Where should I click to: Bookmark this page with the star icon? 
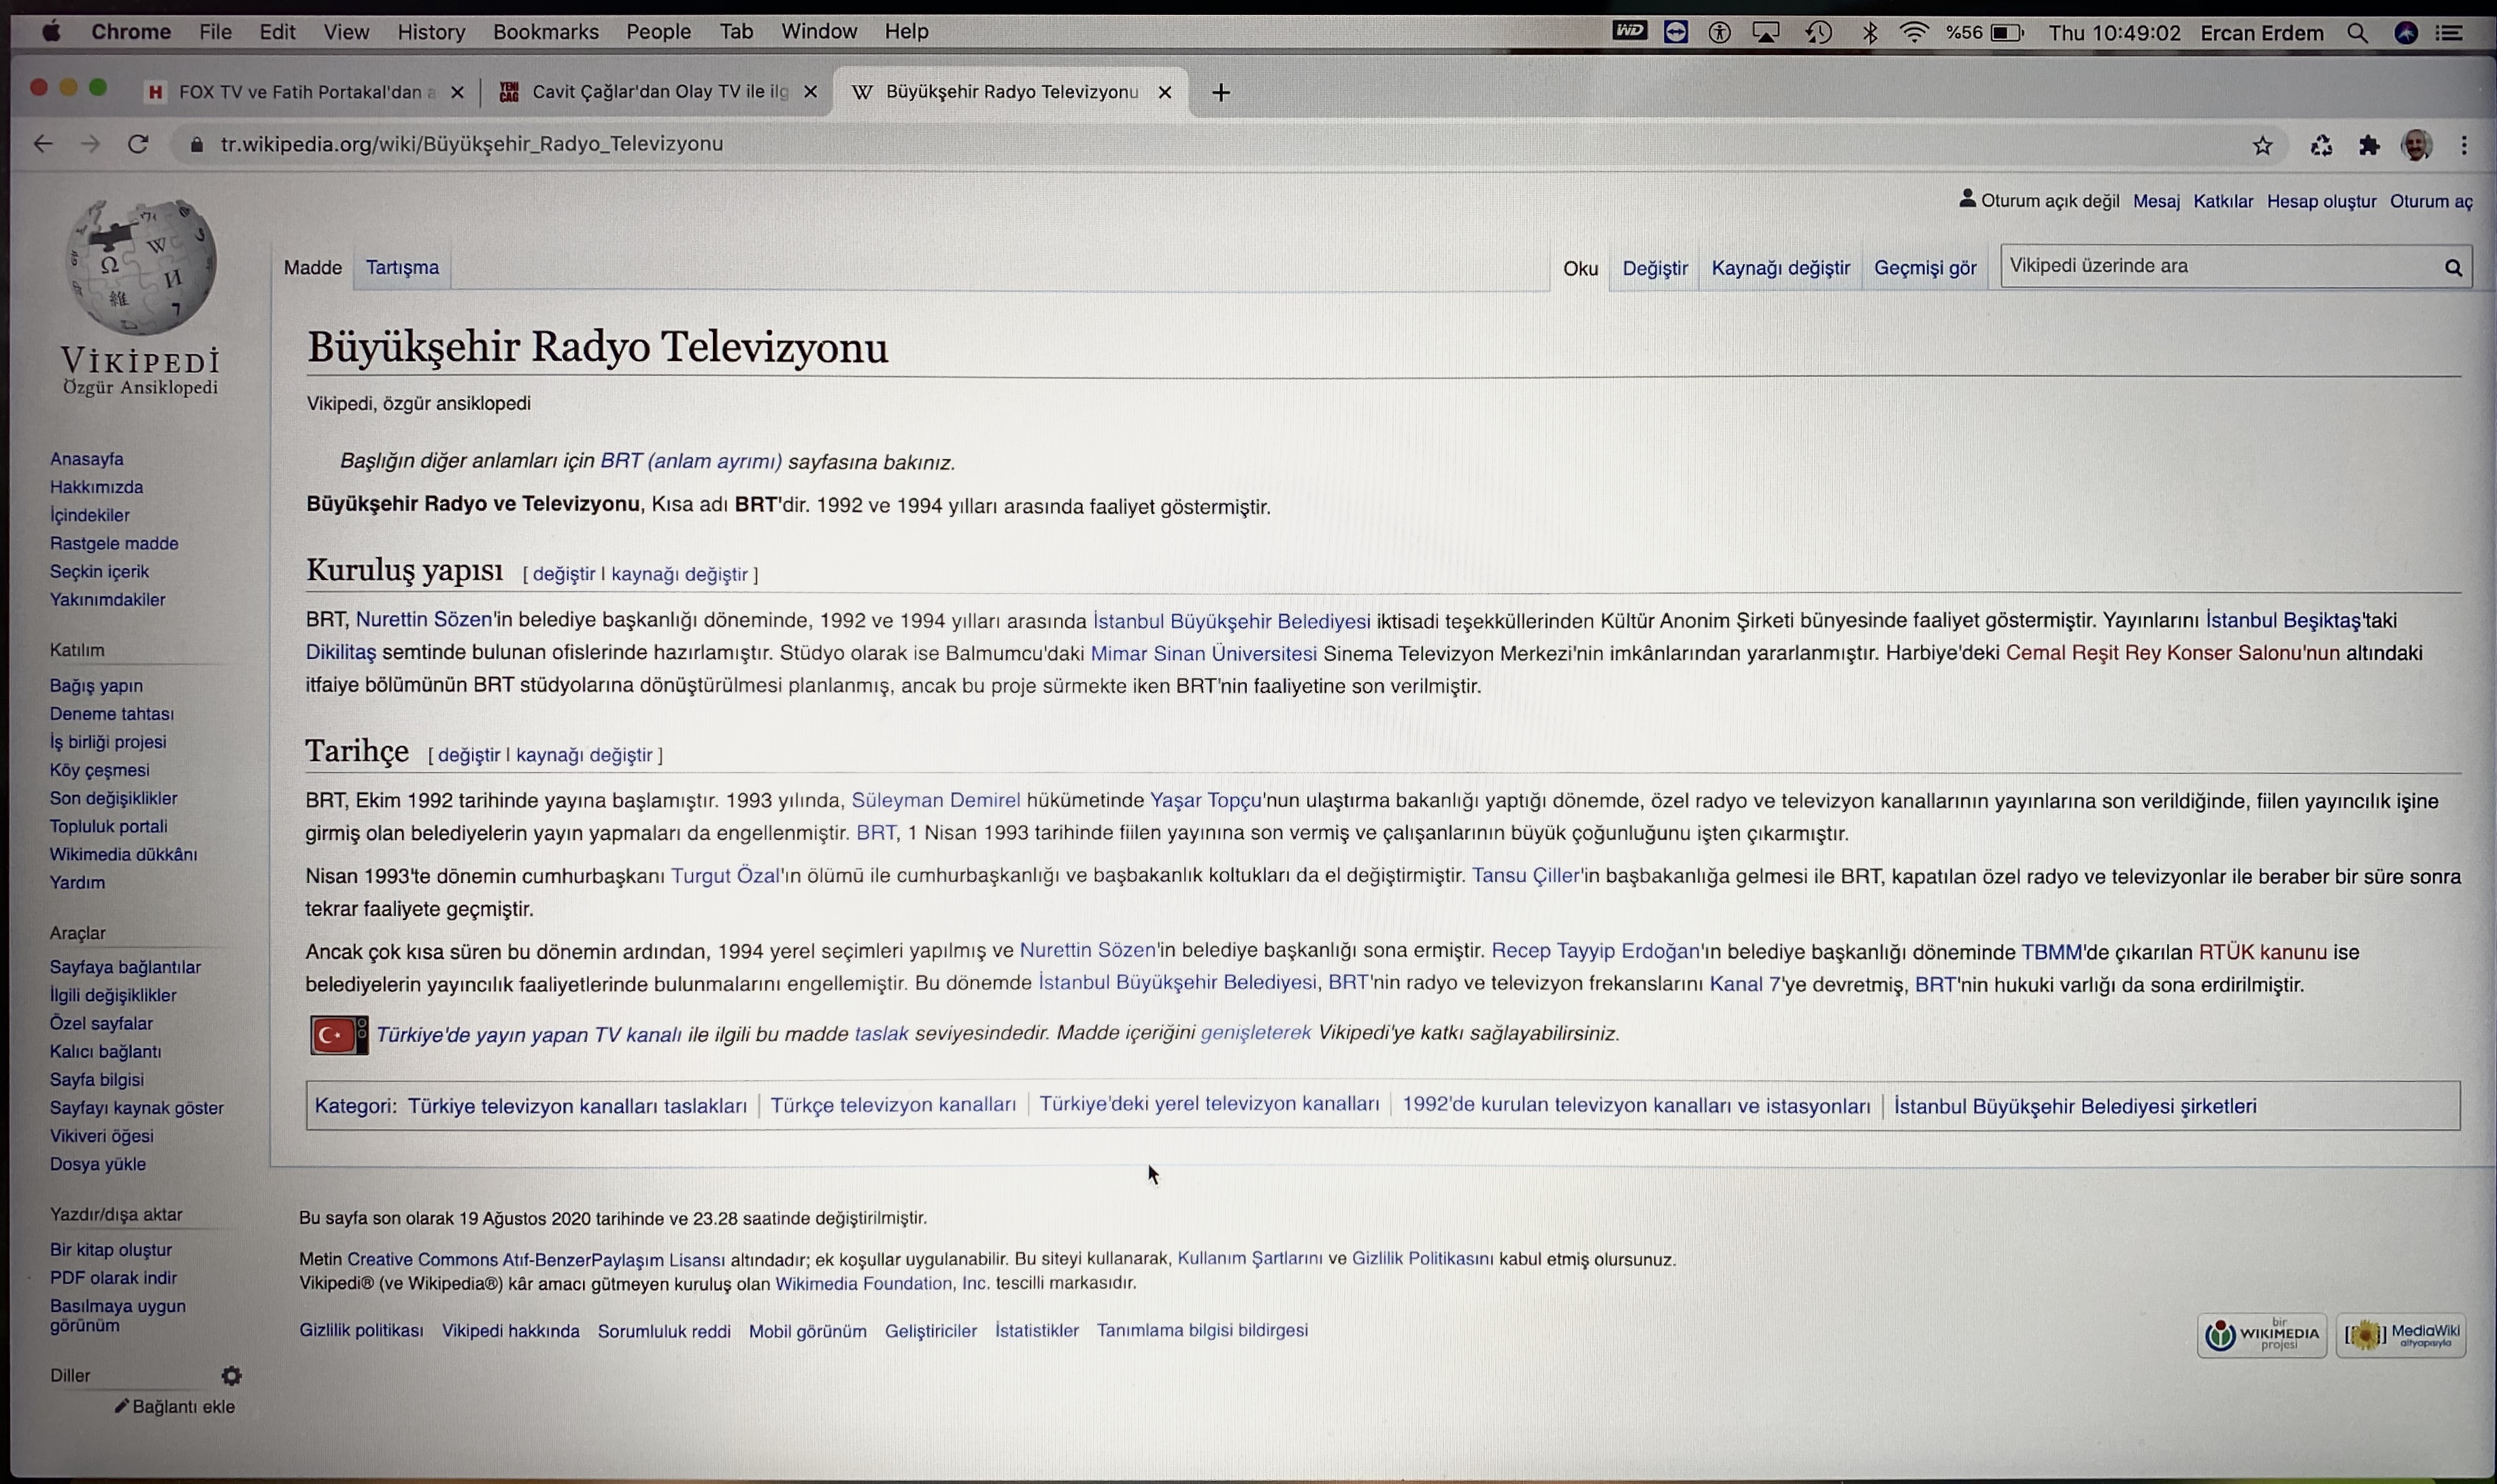pyautogui.click(x=2263, y=146)
